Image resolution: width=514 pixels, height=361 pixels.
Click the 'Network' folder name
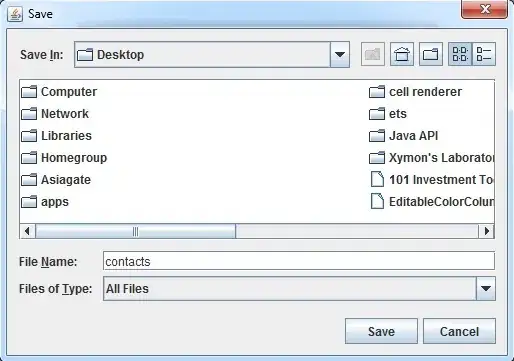(65, 114)
